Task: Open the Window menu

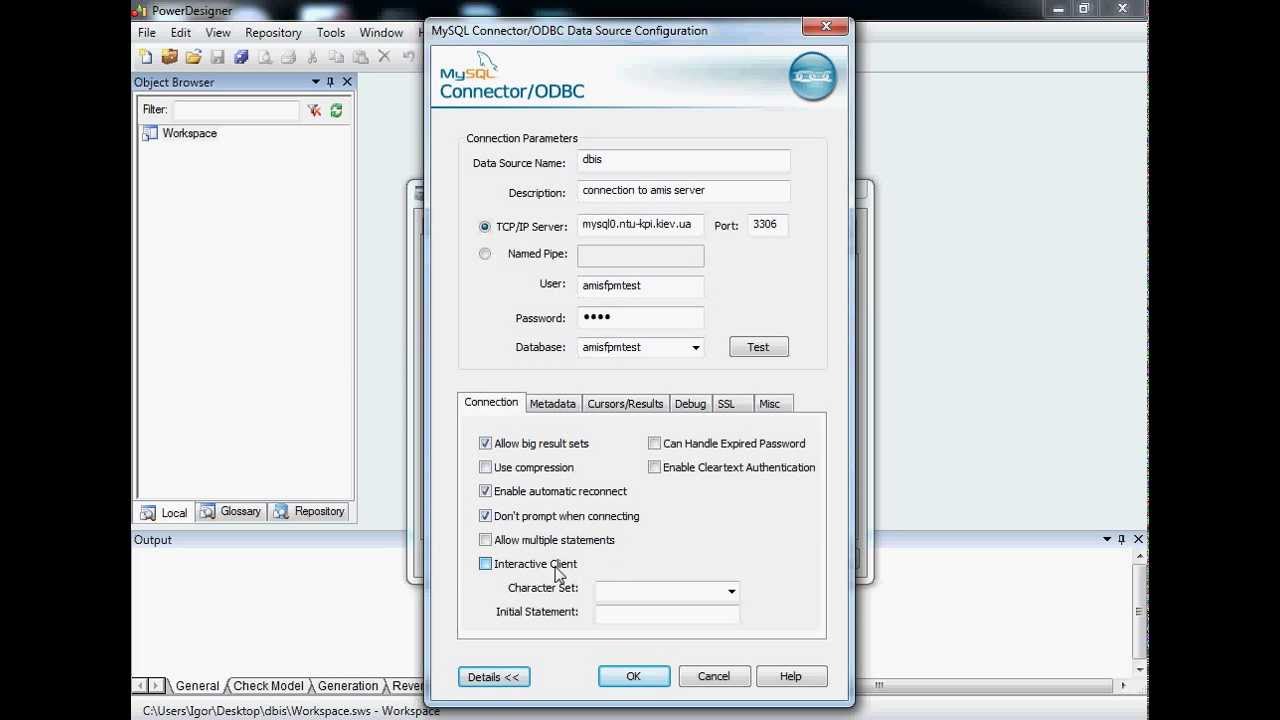Action: [x=381, y=33]
